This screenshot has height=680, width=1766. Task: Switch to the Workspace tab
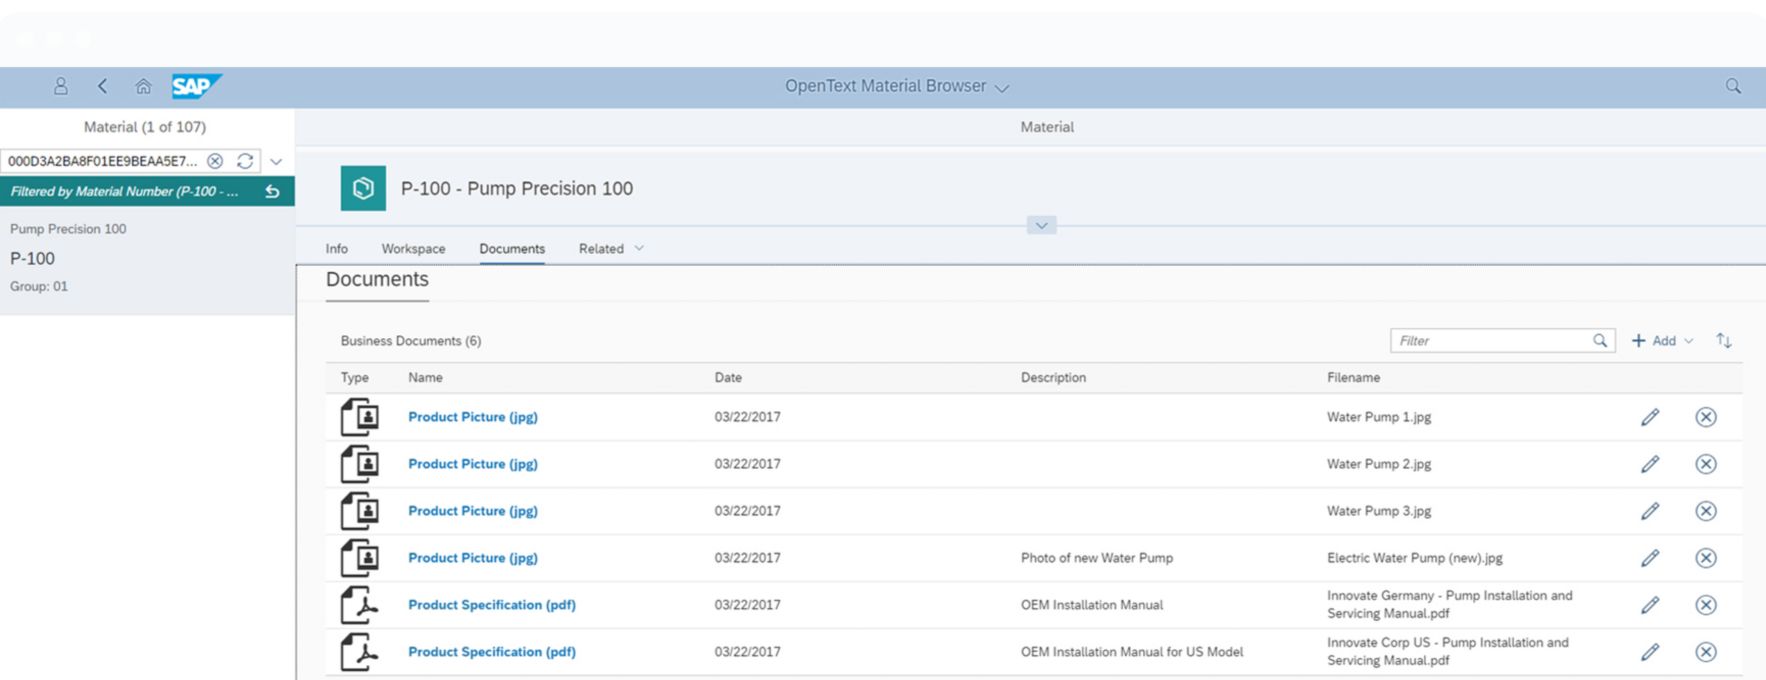click(x=413, y=249)
